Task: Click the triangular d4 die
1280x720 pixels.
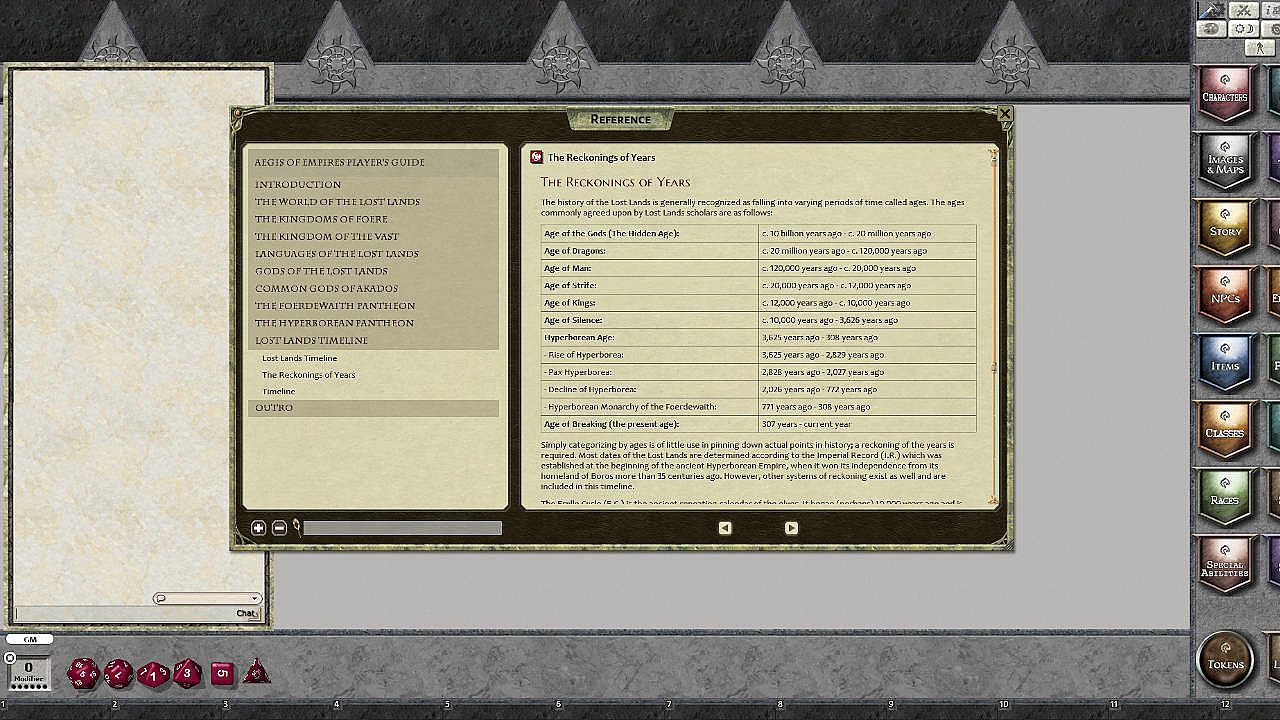Action: (256, 673)
